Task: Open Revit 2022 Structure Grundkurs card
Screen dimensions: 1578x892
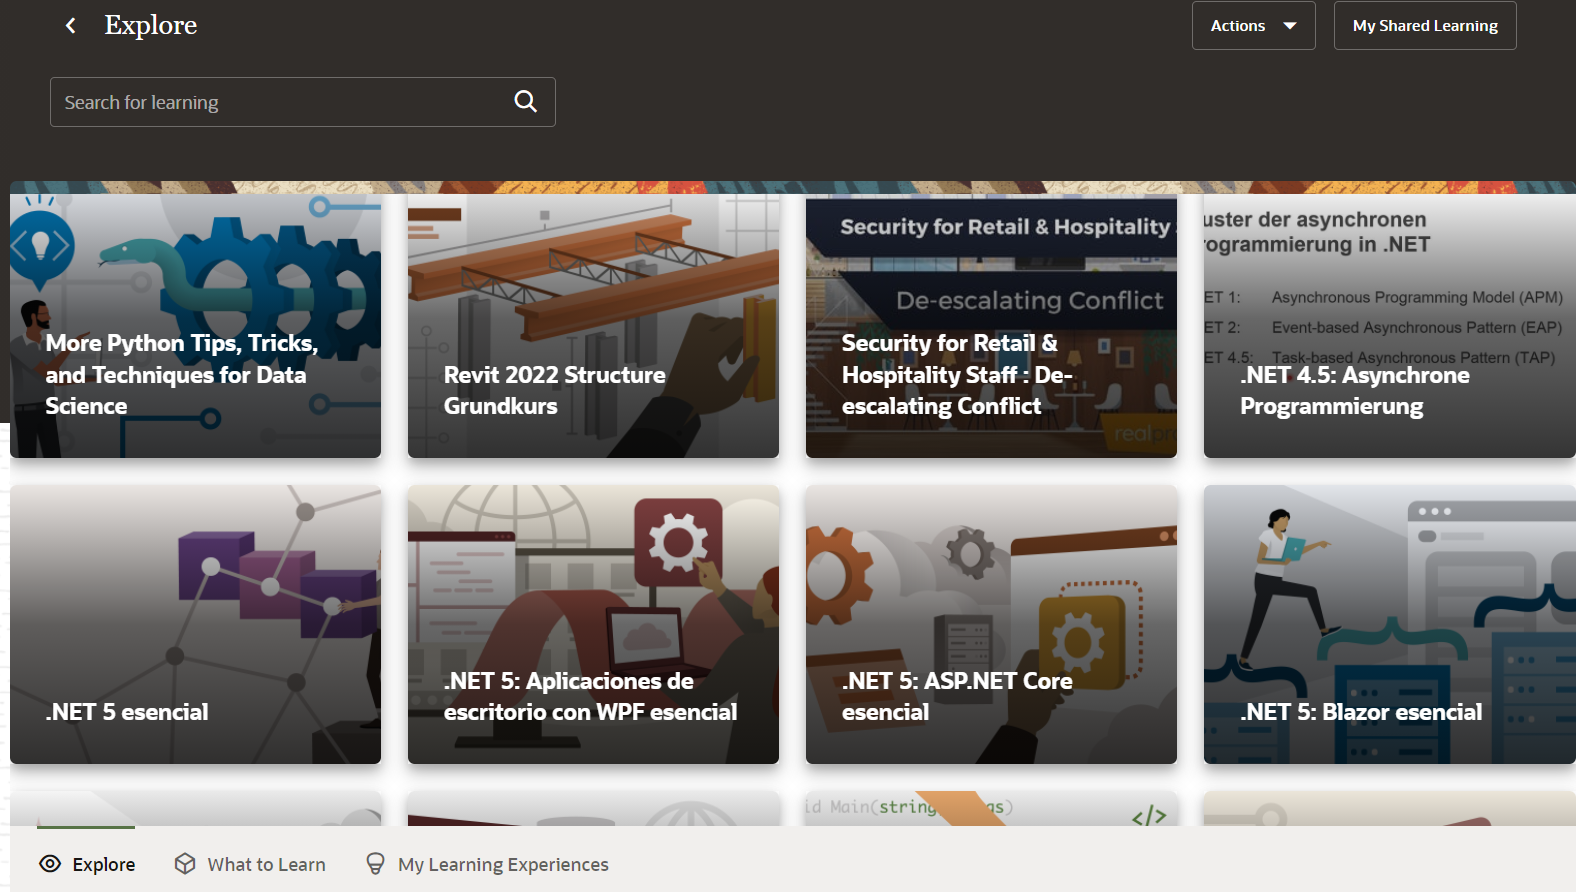Action: point(593,326)
